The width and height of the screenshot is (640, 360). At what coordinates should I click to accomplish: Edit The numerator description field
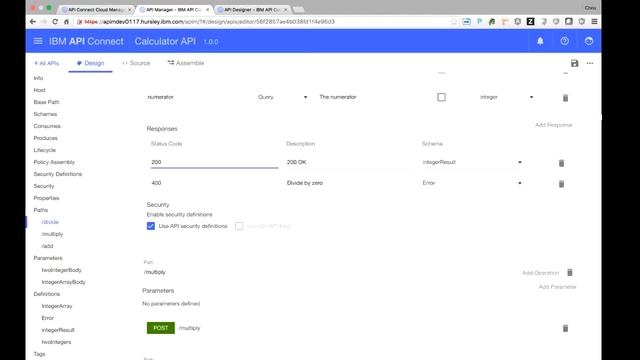(x=371, y=97)
